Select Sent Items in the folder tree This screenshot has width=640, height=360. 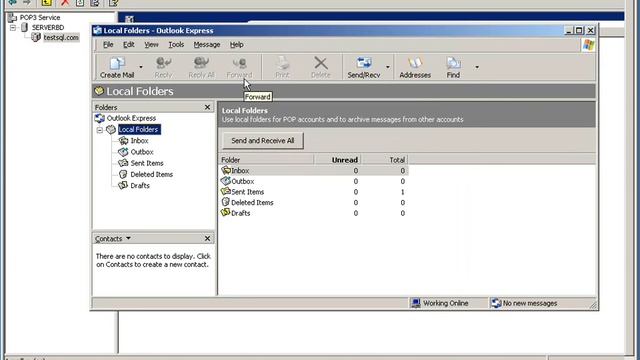(147, 163)
